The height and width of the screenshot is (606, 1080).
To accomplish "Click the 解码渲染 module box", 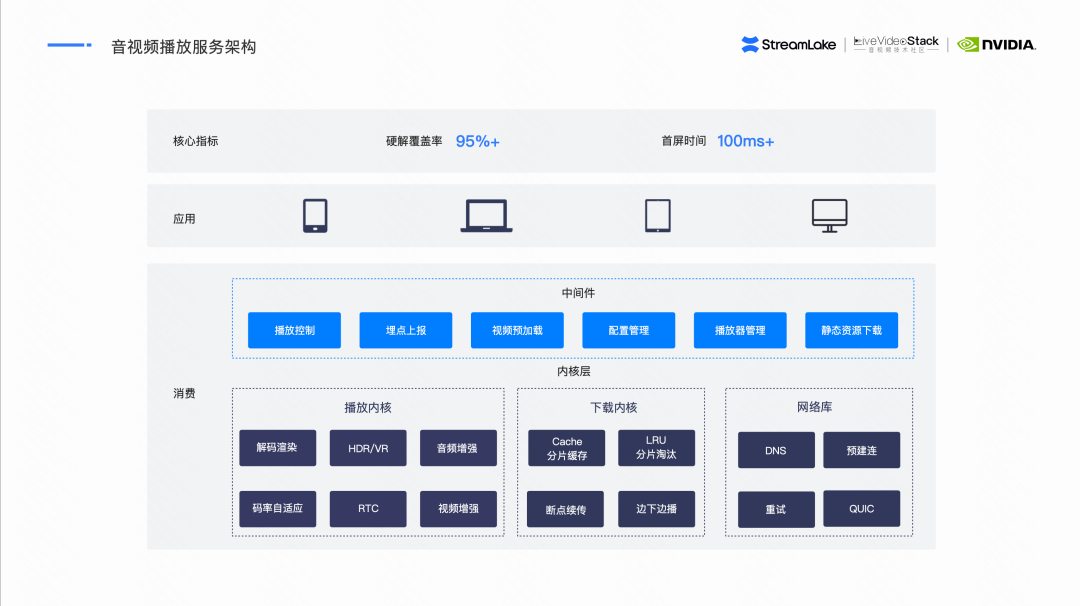I will (277, 448).
